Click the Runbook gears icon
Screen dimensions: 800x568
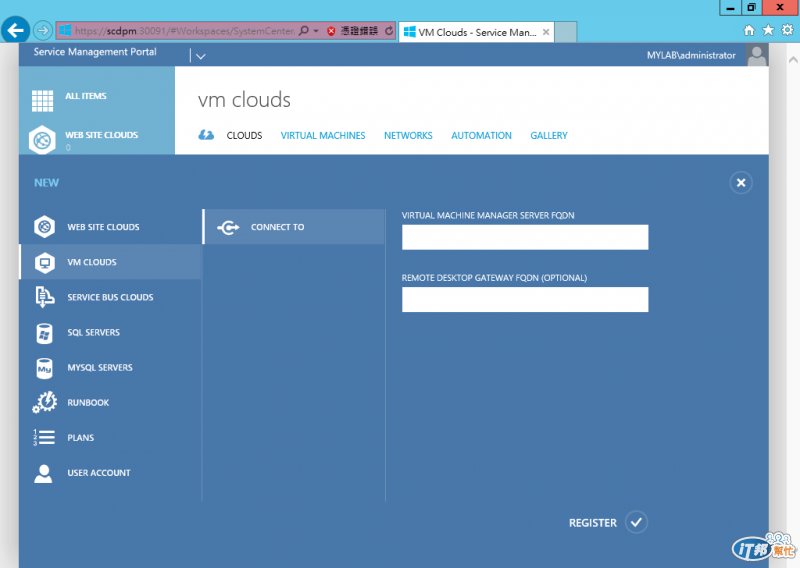(44, 402)
